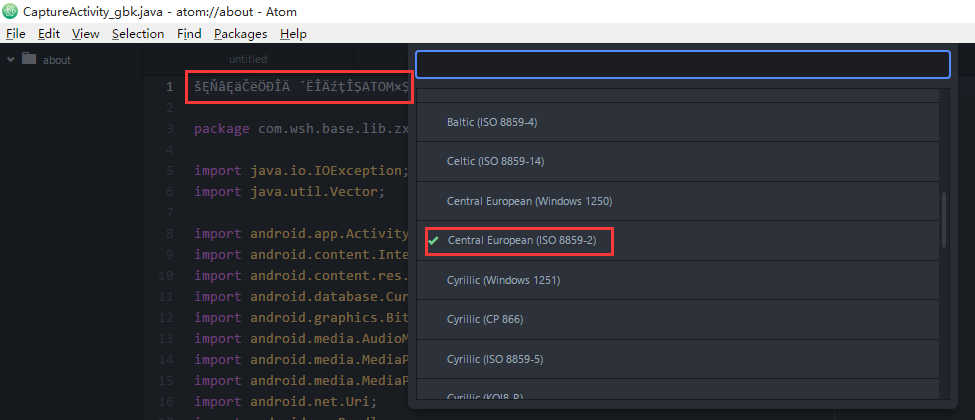Click the about folder icon
975x420 pixels.
pos(29,59)
